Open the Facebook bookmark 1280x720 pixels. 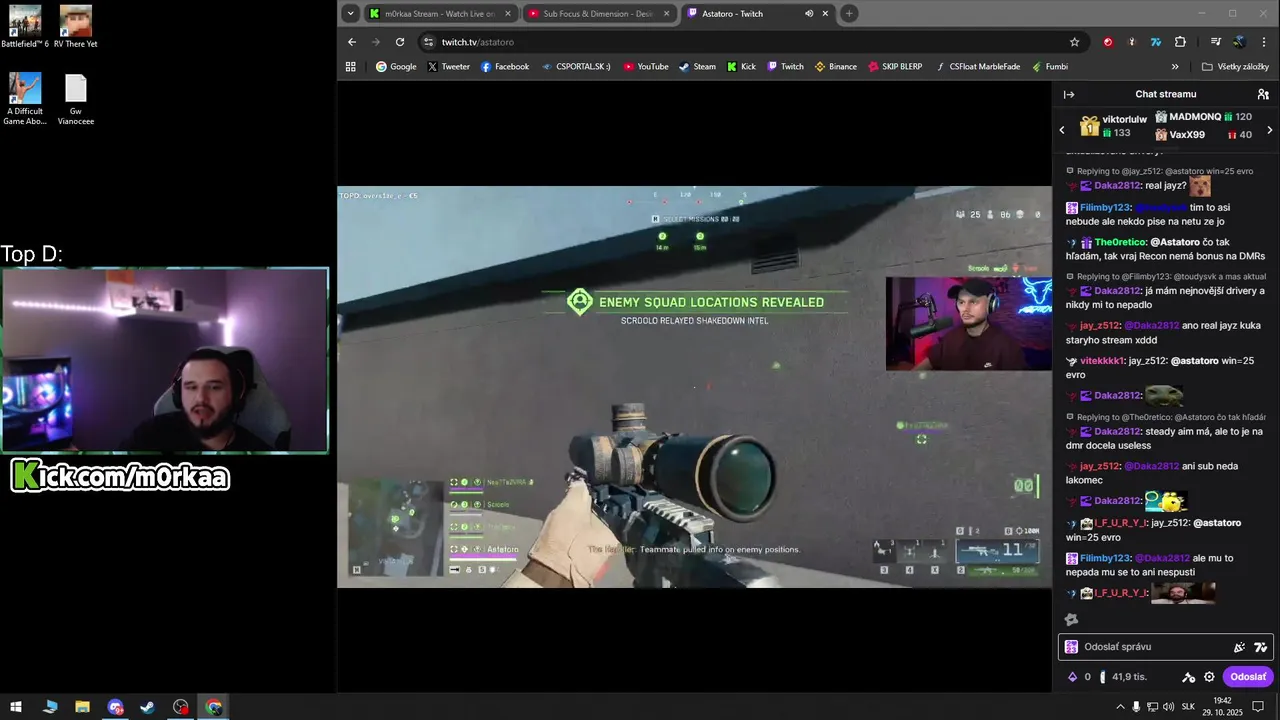point(505,67)
